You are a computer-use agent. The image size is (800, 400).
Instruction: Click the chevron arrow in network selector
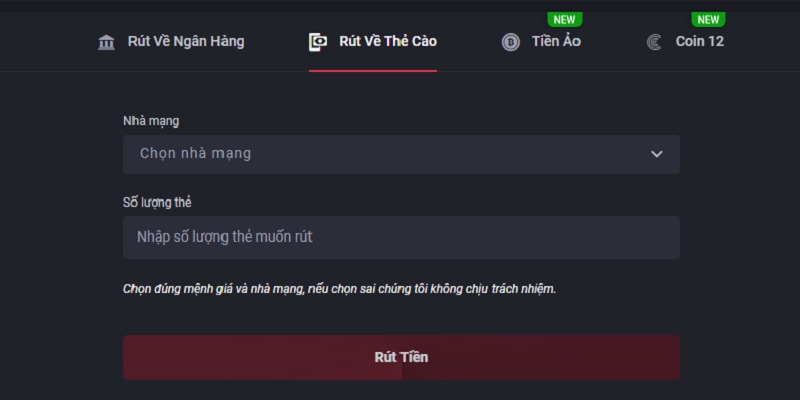[657, 154]
